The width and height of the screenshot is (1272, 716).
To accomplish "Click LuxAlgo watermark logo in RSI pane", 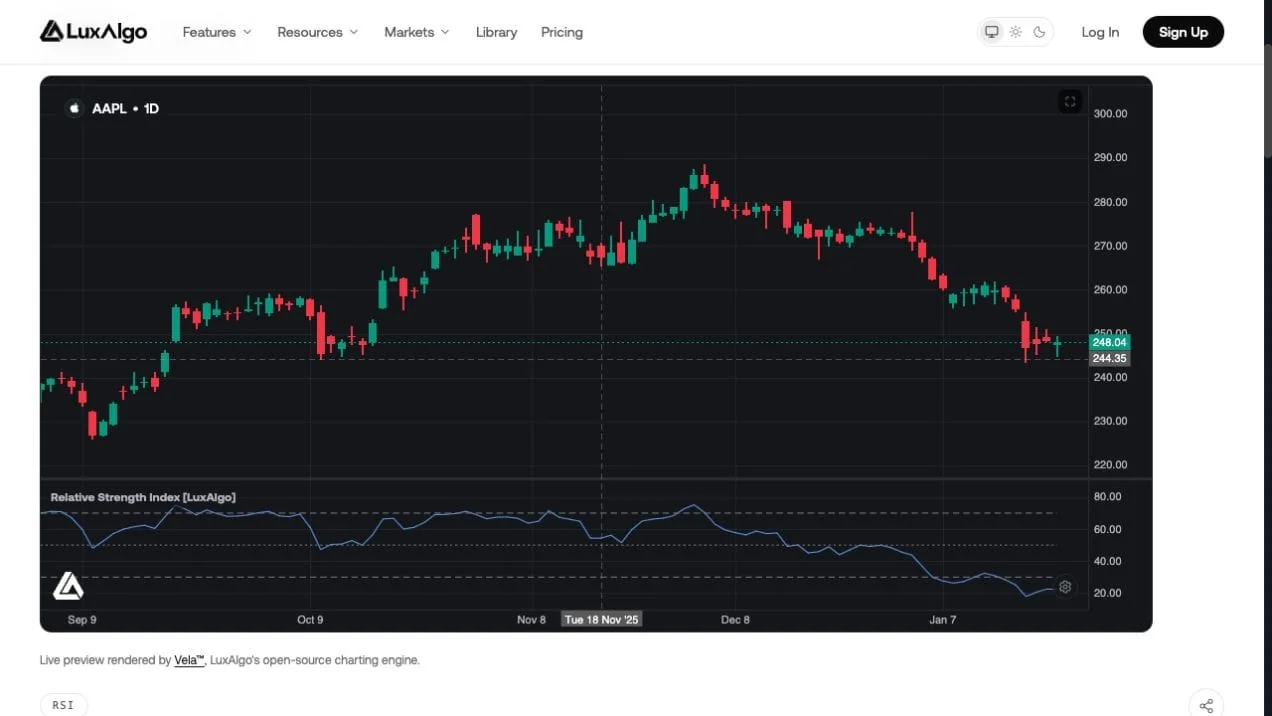I will [68, 586].
